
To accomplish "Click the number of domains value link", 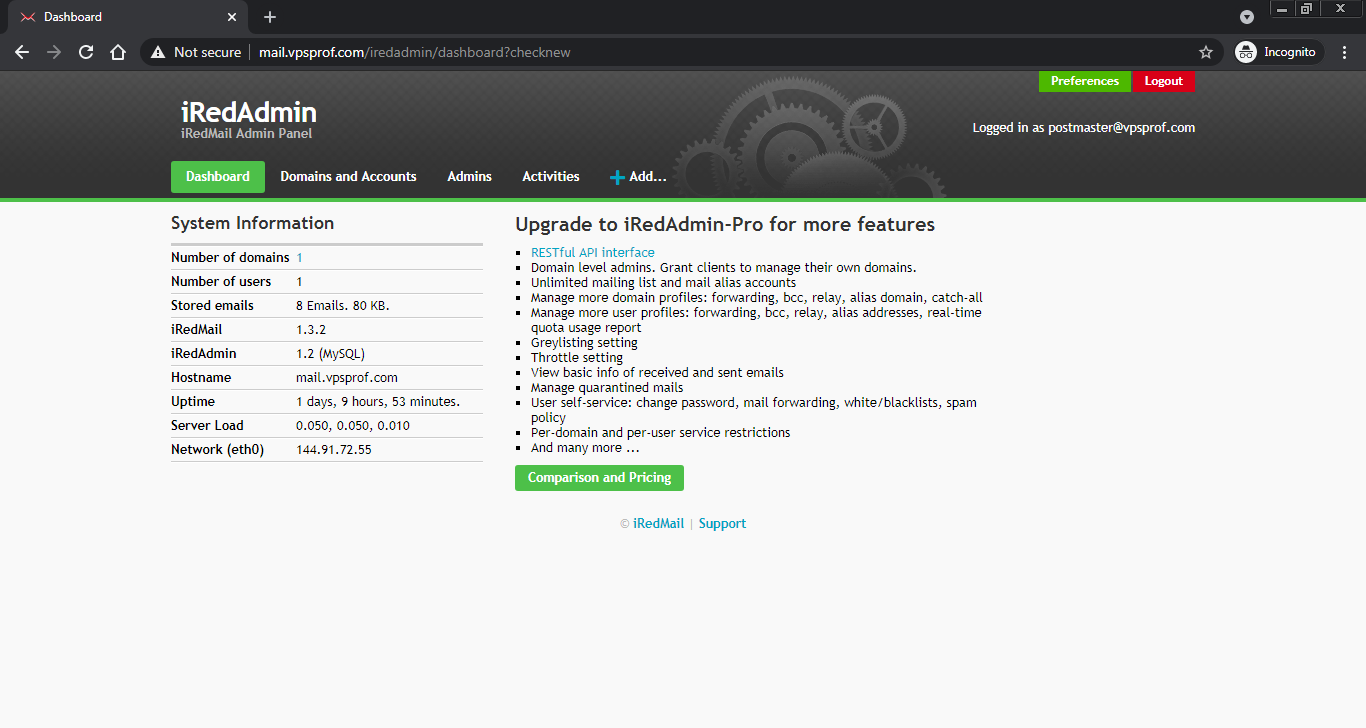I will point(299,257).
